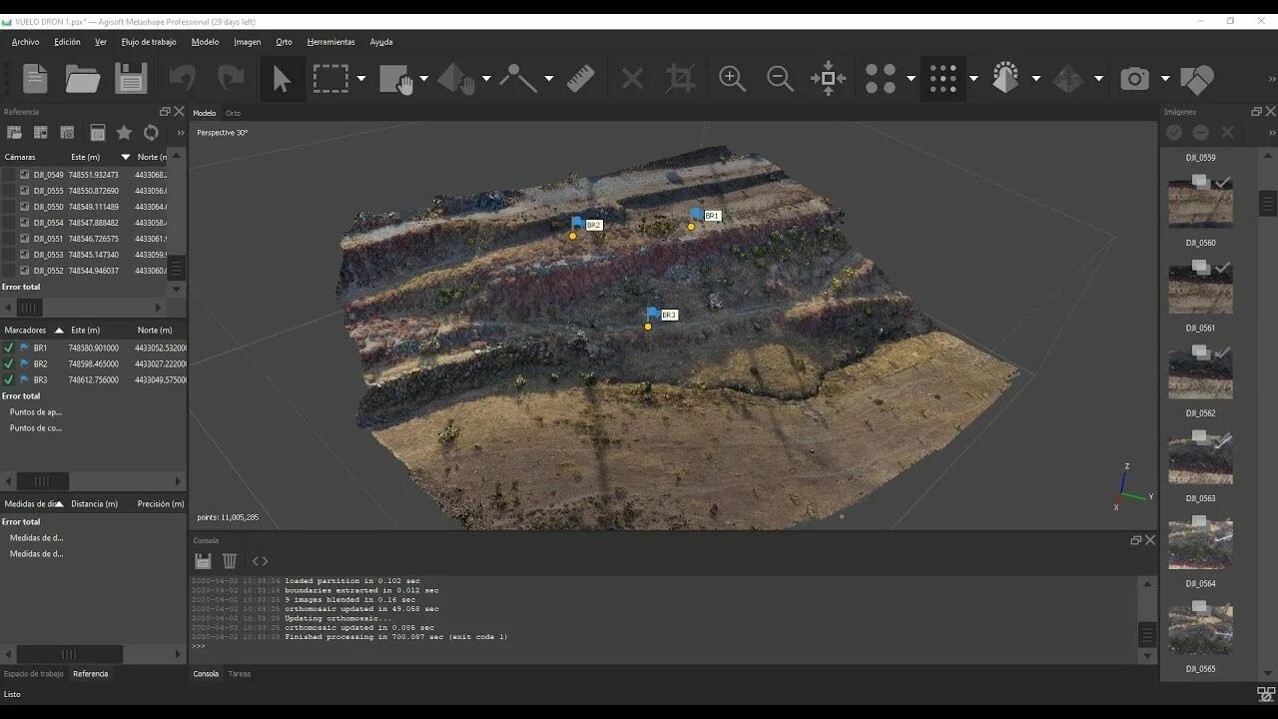Open the rectangle selection tool dropdown arrow

pos(361,78)
